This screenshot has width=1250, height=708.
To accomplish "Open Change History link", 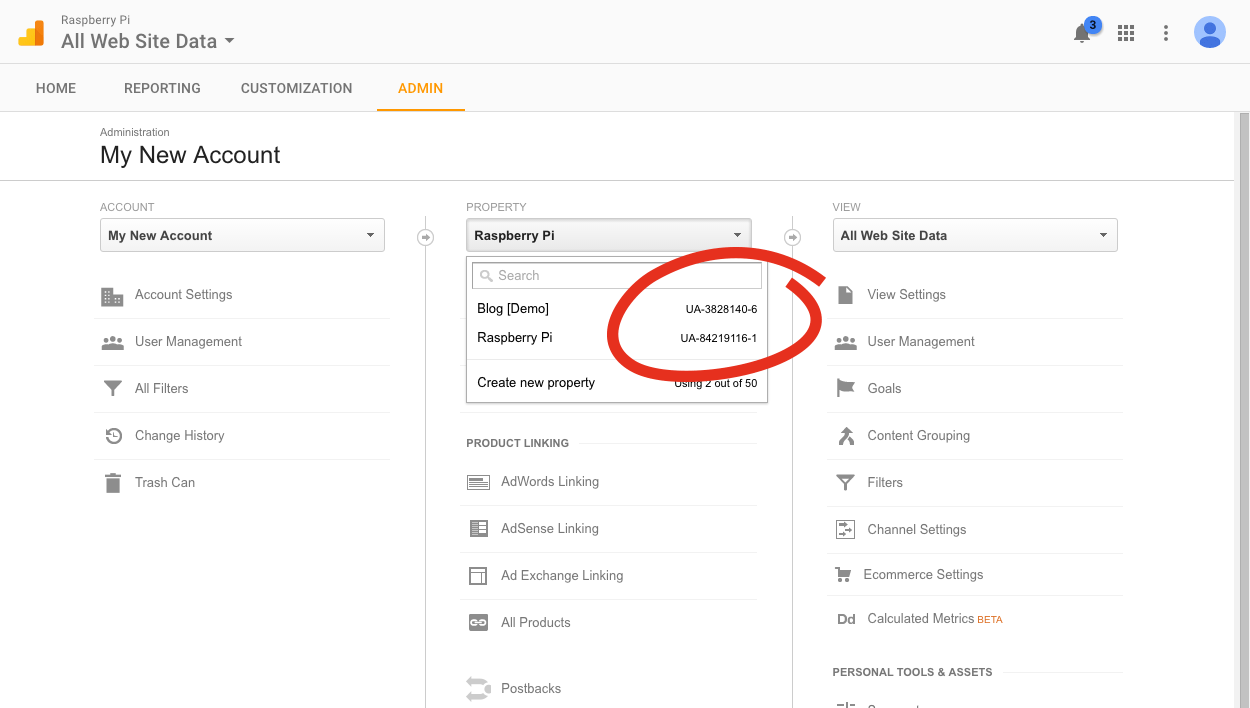I will click(179, 436).
